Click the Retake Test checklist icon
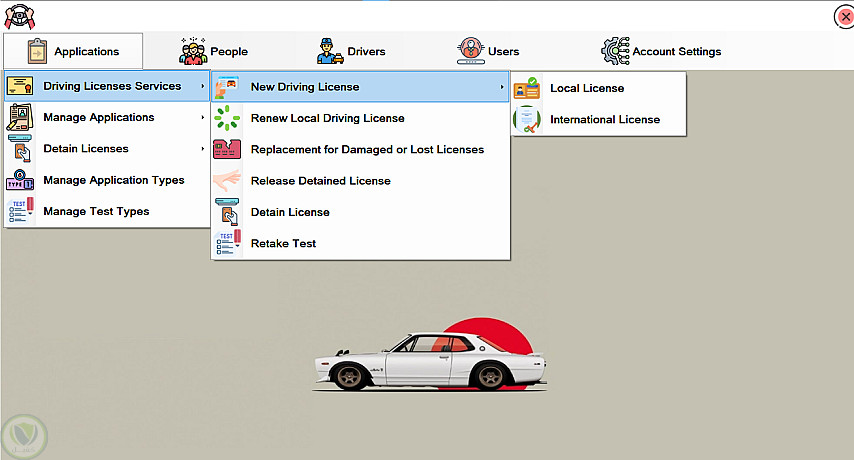854x460 pixels. (228, 243)
